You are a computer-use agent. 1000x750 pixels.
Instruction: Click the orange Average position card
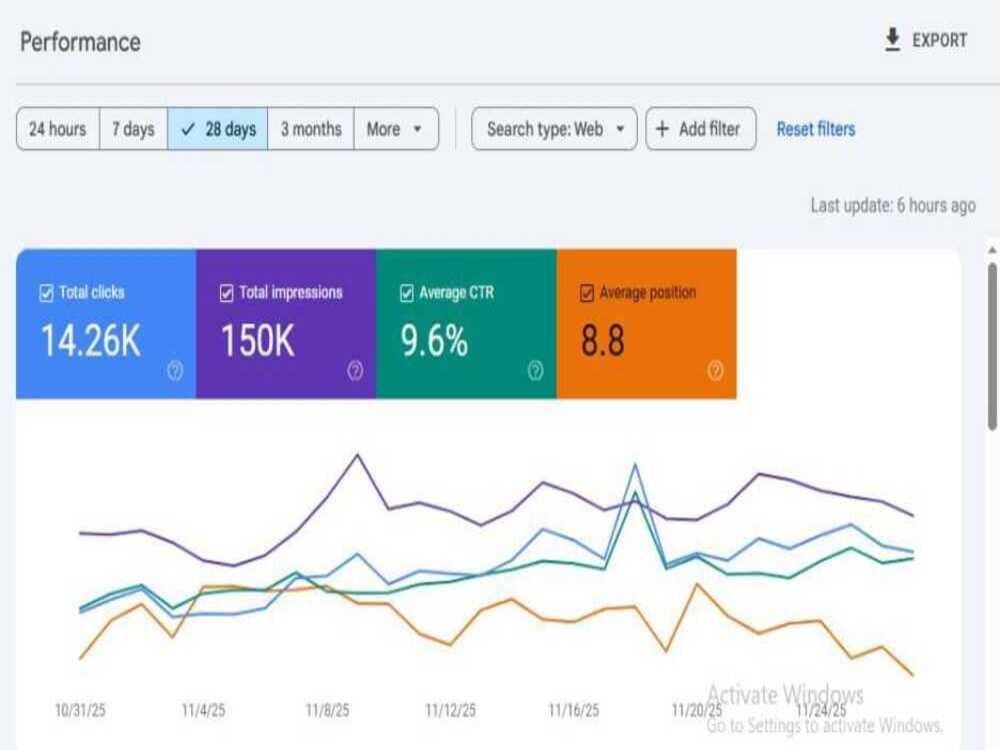647,324
